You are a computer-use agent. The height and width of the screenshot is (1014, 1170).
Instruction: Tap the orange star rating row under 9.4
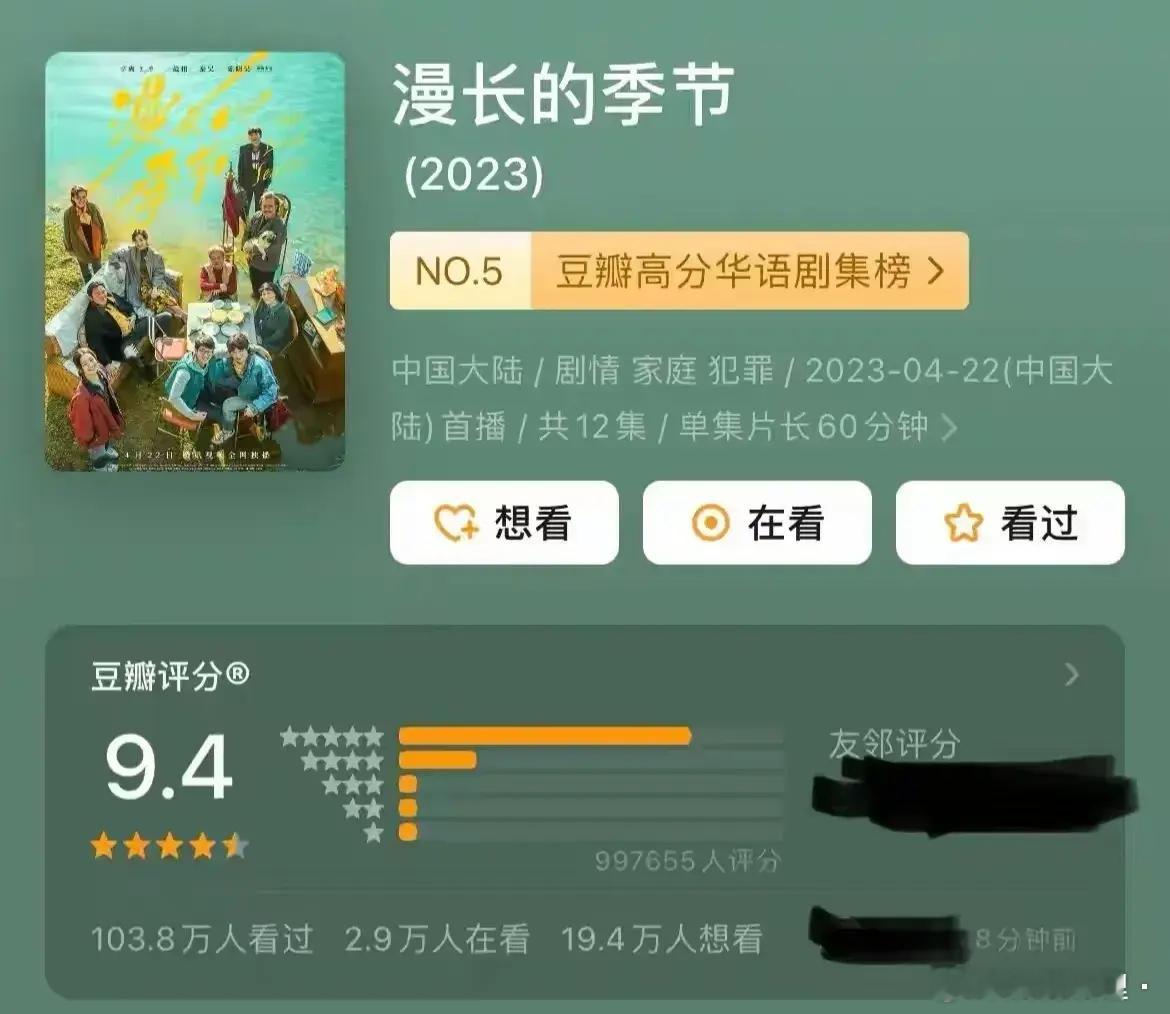click(x=169, y=846)
